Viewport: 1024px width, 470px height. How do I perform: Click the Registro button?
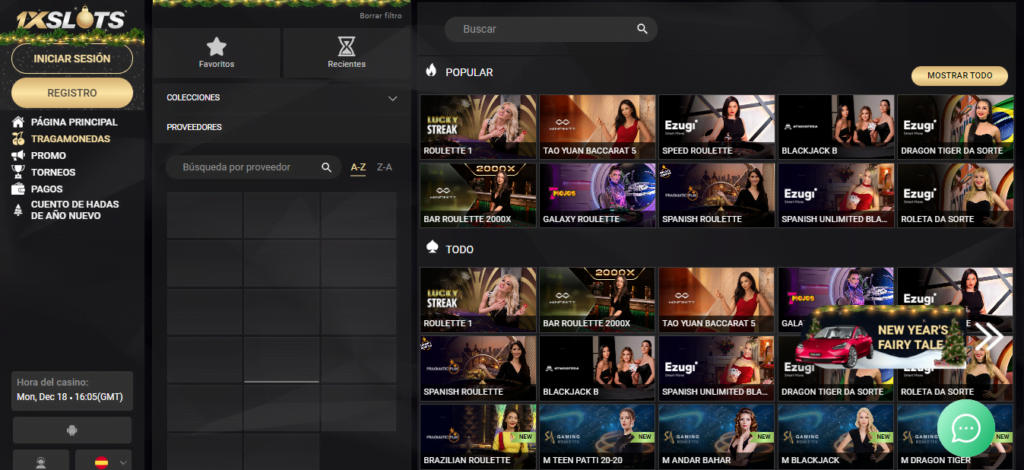pyautogui.click(x=72, y=93)
